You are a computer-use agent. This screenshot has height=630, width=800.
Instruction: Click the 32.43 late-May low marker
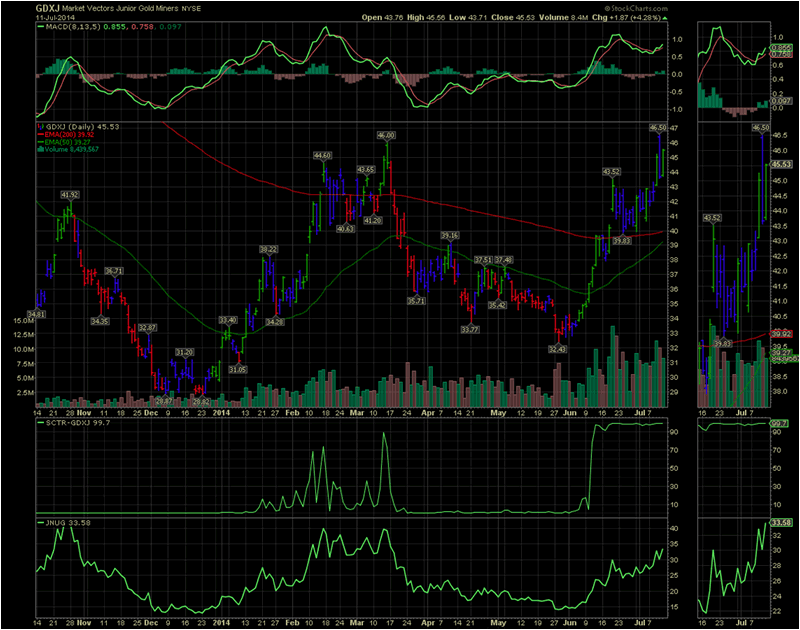click(557, 349)
